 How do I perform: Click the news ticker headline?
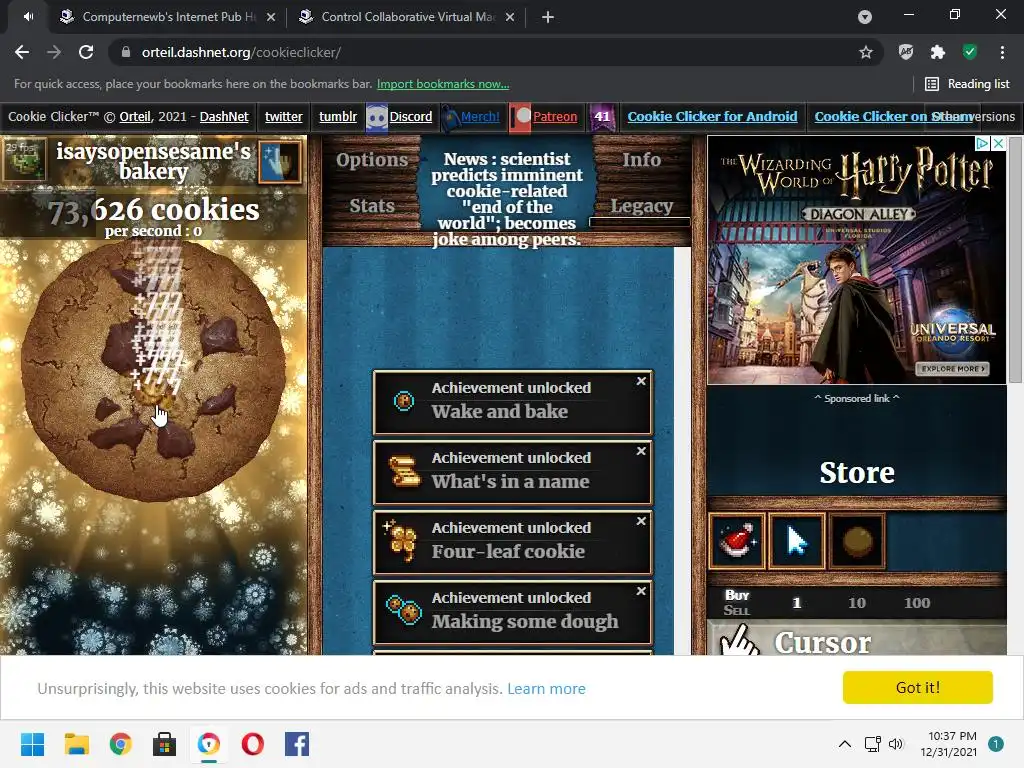point(506,199)
